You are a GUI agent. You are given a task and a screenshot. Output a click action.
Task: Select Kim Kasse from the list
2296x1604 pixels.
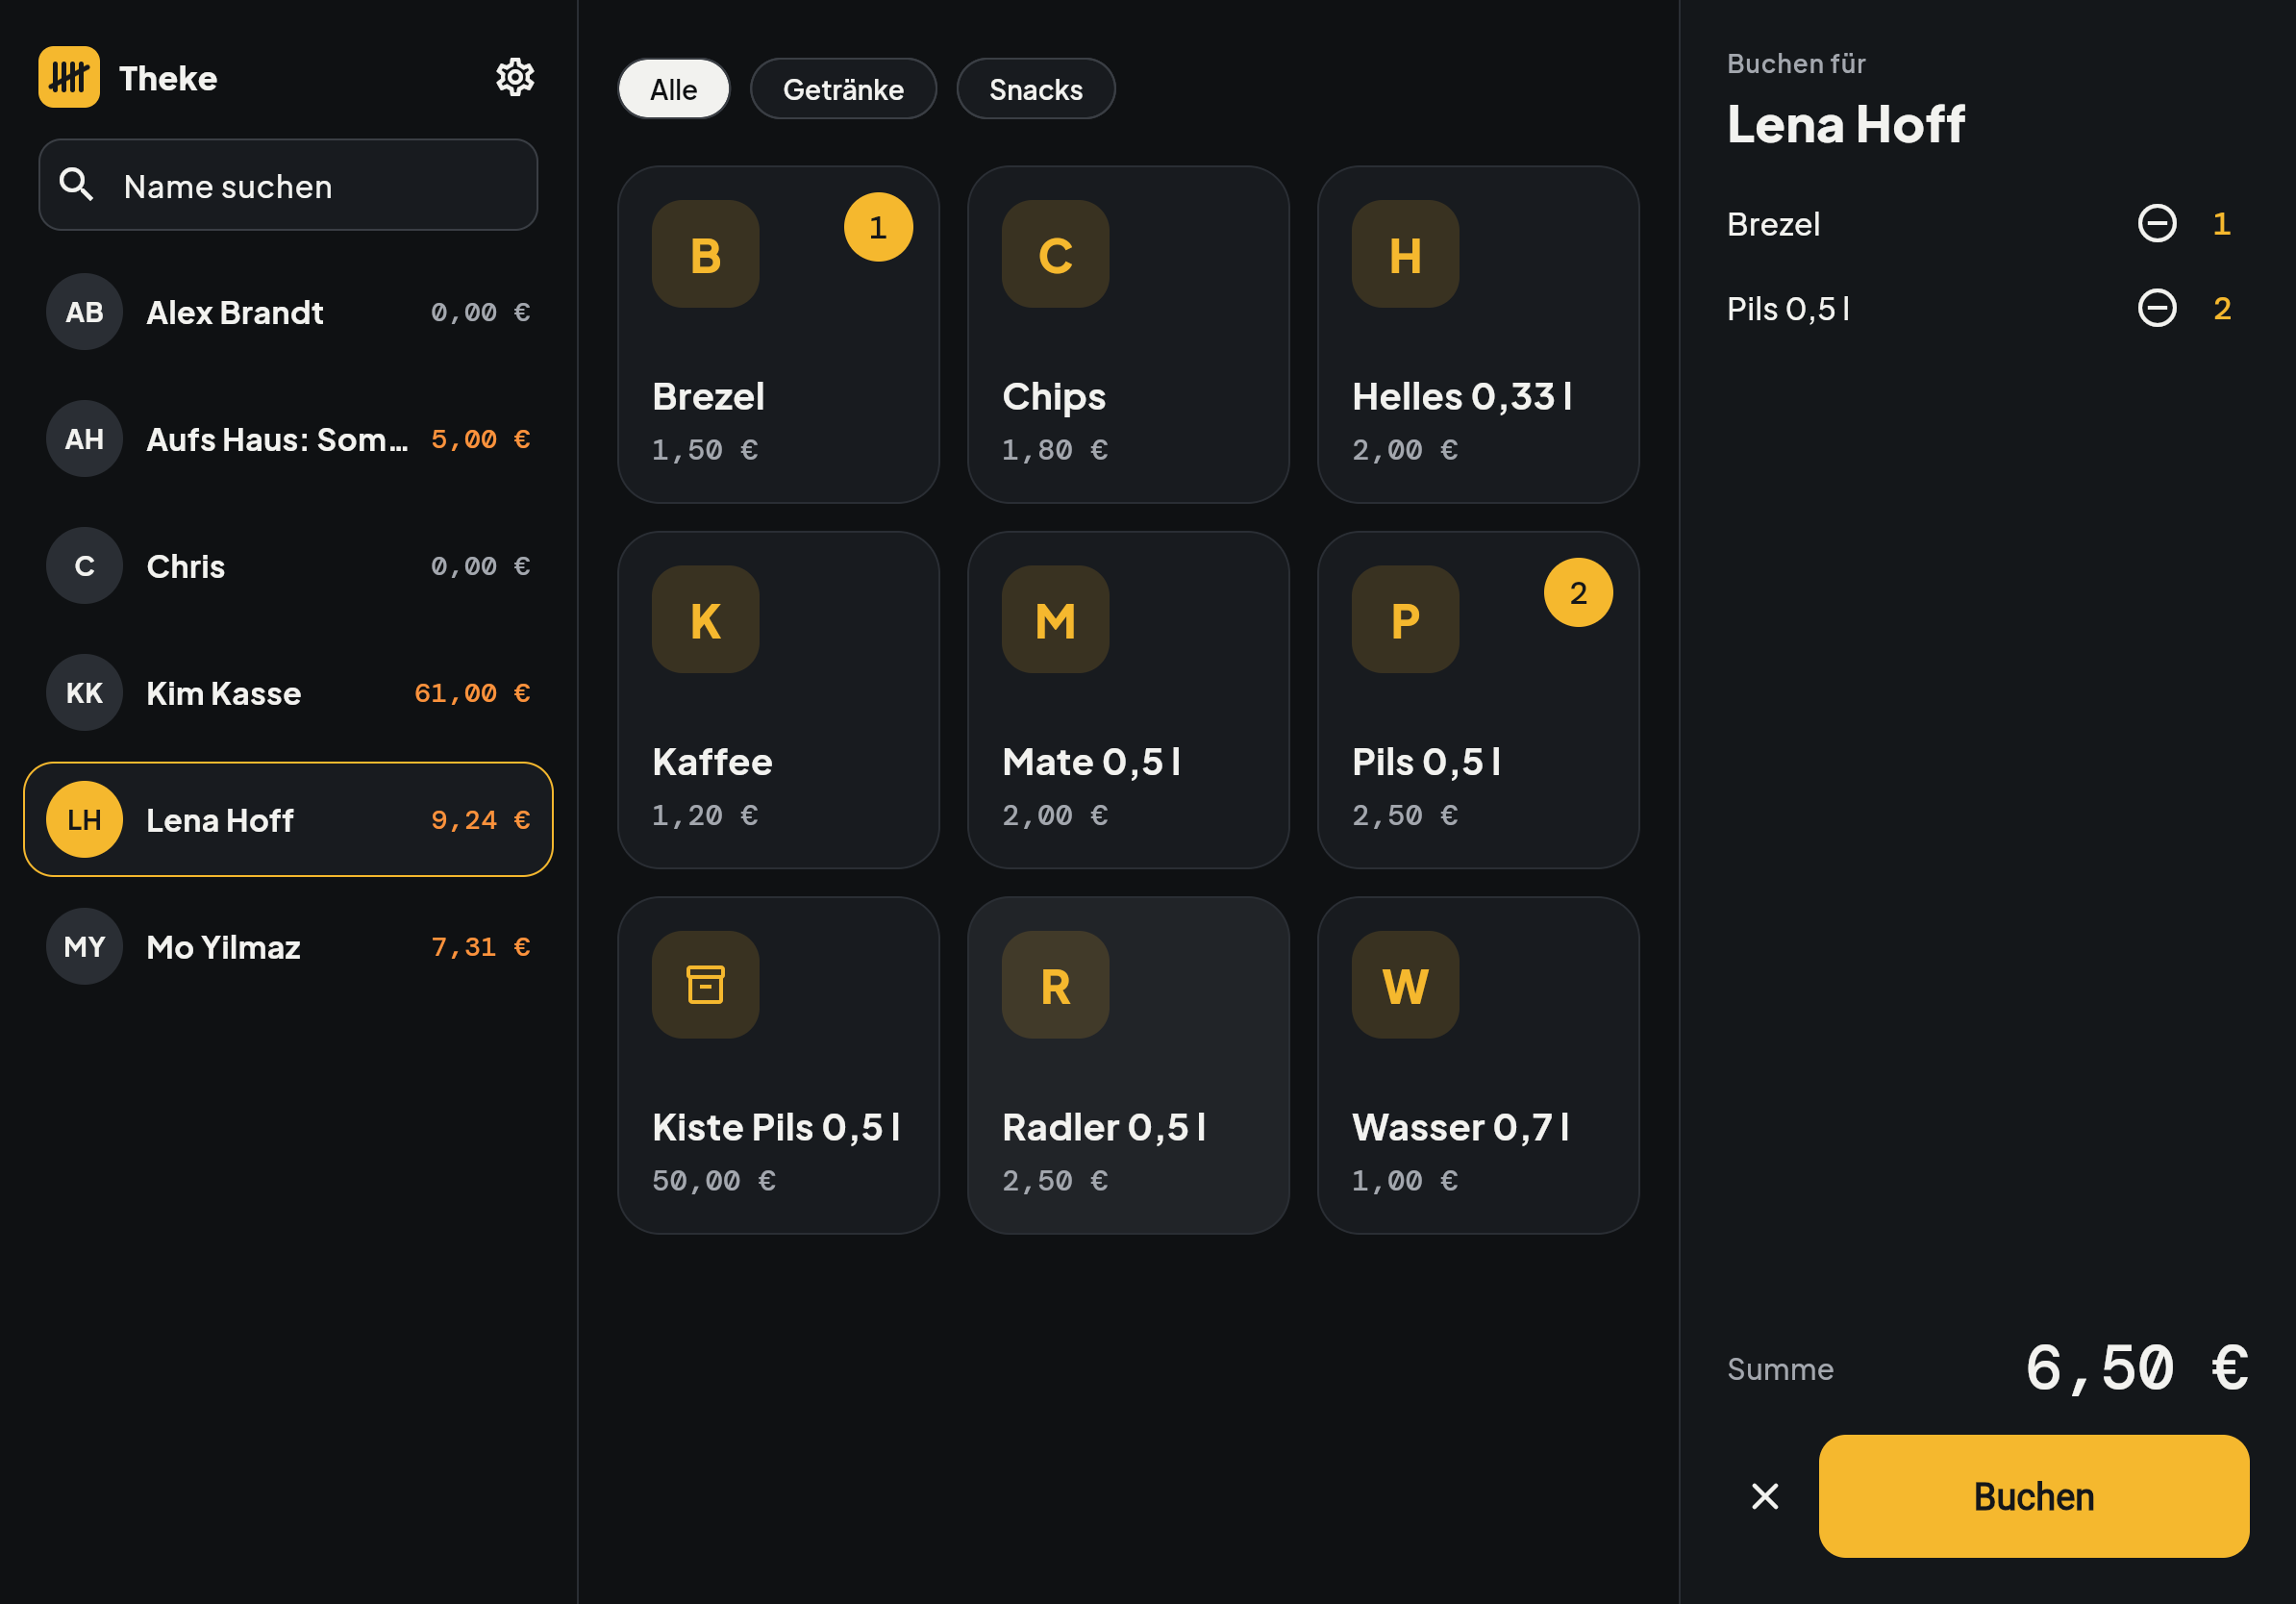(288, 693)
